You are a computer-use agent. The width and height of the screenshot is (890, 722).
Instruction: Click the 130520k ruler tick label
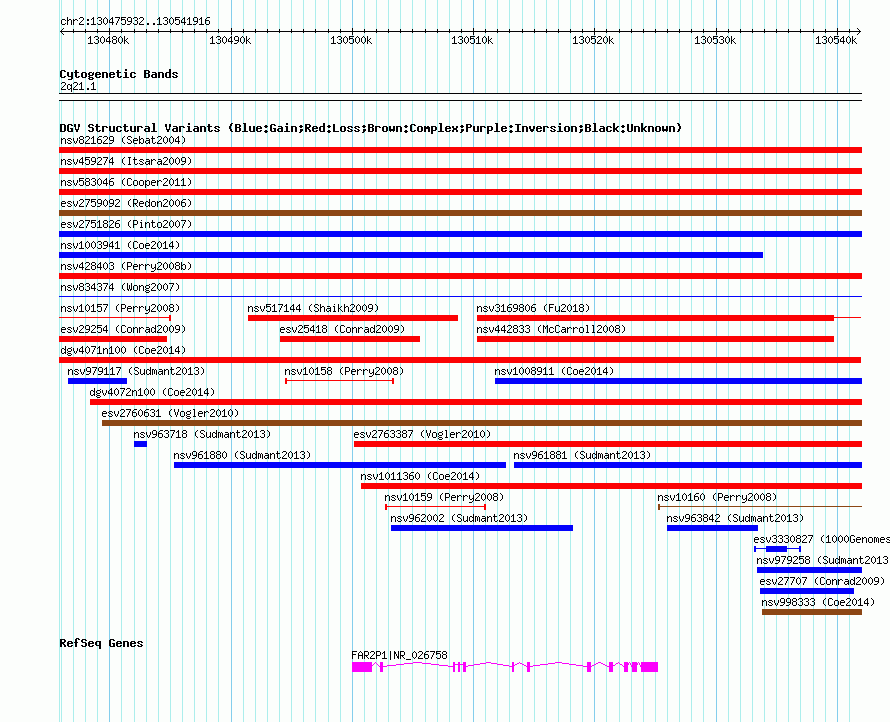pyautogui.click(x=593, y=40)
